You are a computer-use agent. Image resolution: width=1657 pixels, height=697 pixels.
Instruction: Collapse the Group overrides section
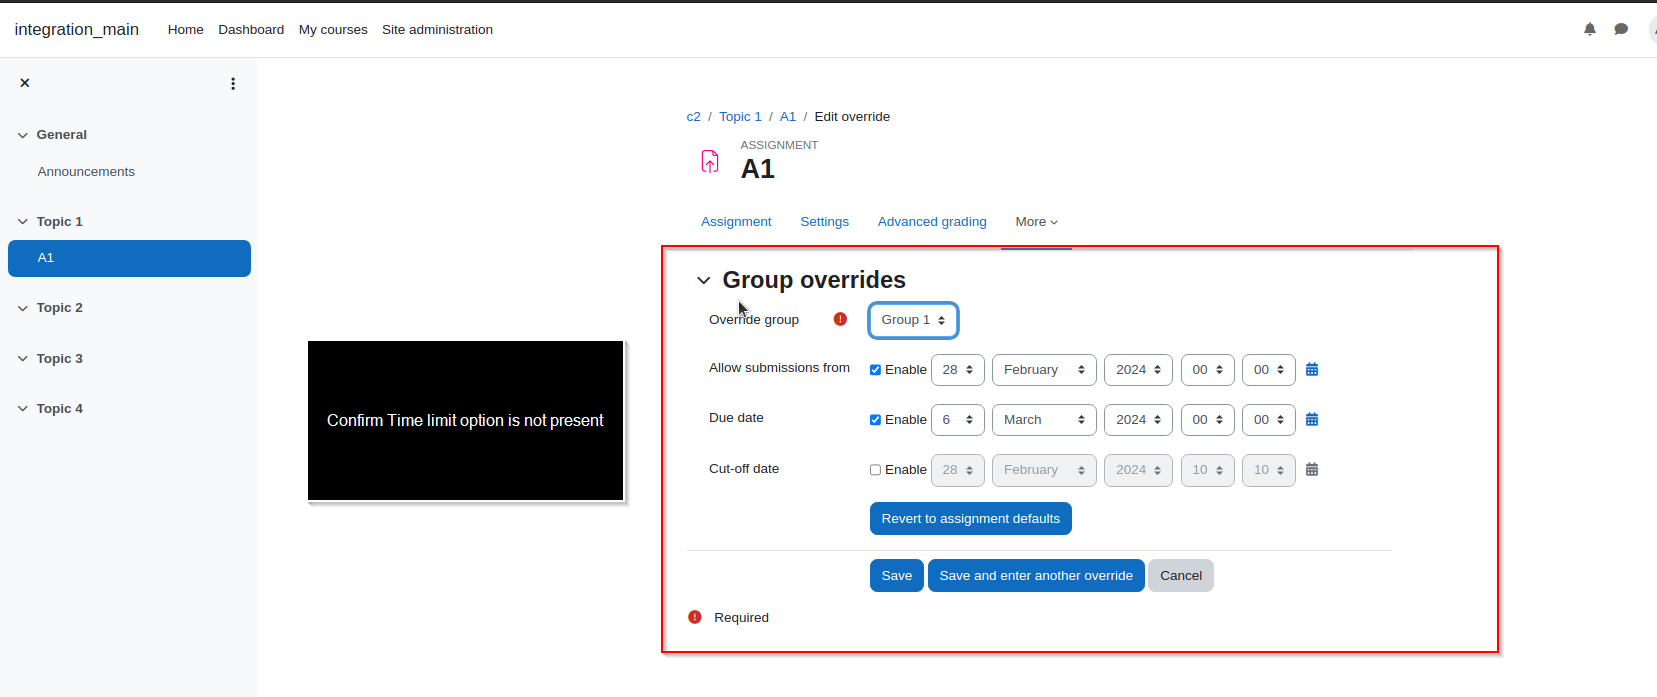point(704,281)
